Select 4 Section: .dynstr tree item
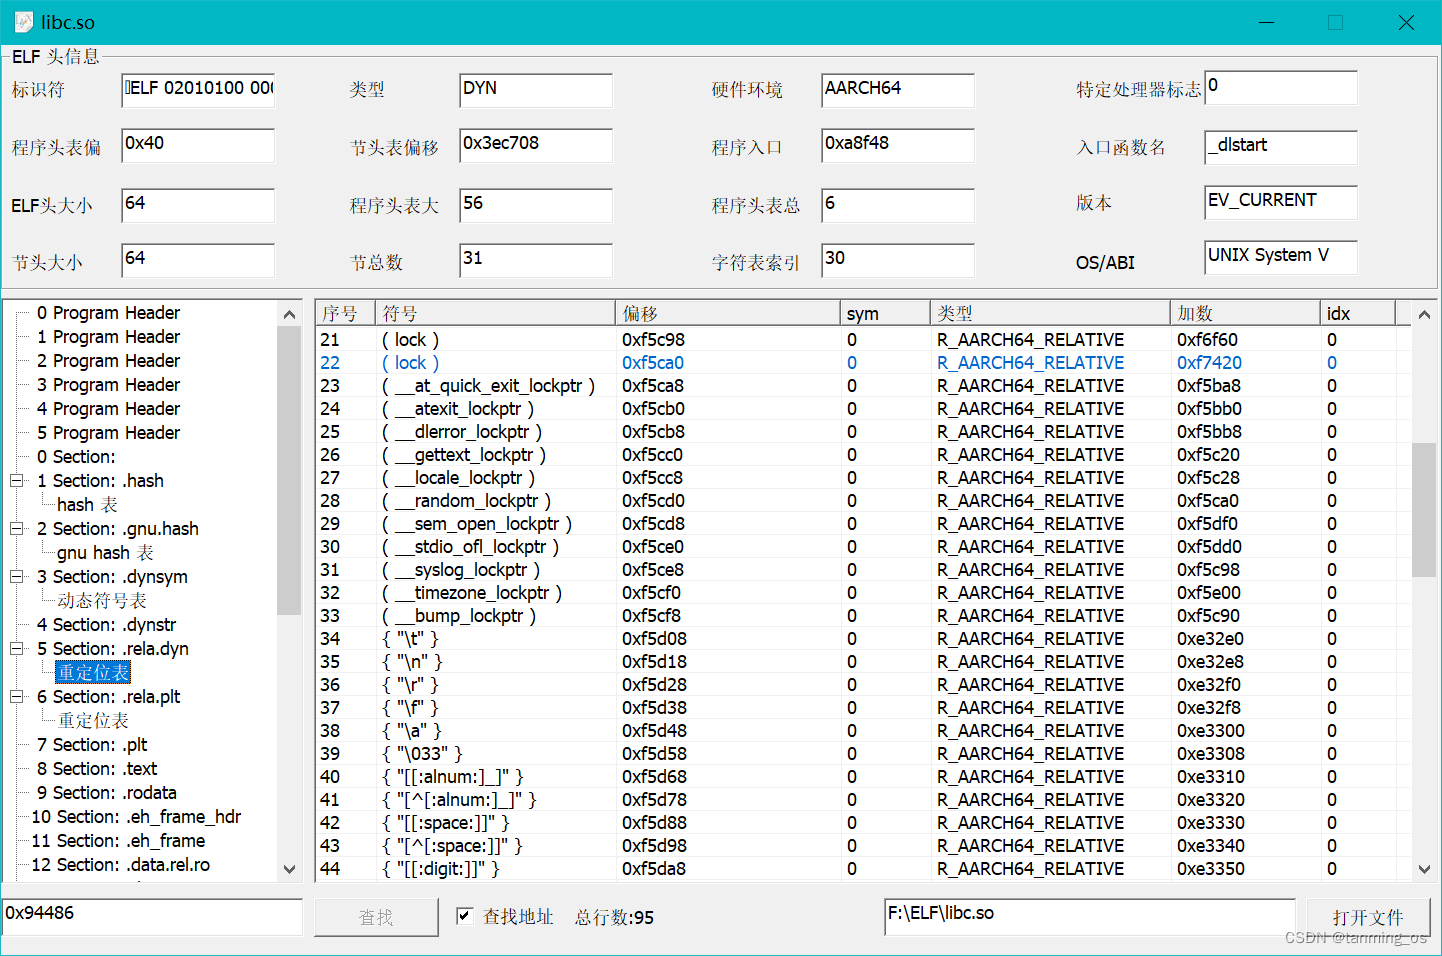The image size is (1442, 956). click(106, 625)
